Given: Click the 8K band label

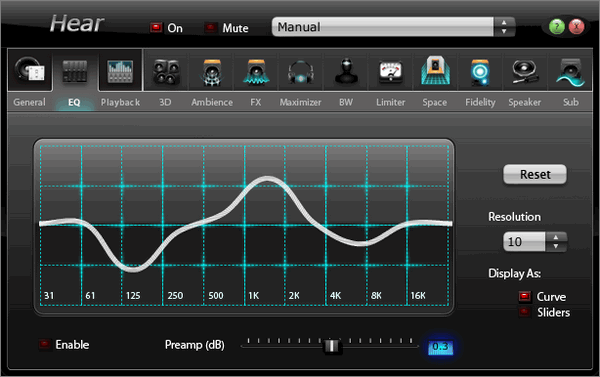Looking at the screenshot, I should click(376, 295).
